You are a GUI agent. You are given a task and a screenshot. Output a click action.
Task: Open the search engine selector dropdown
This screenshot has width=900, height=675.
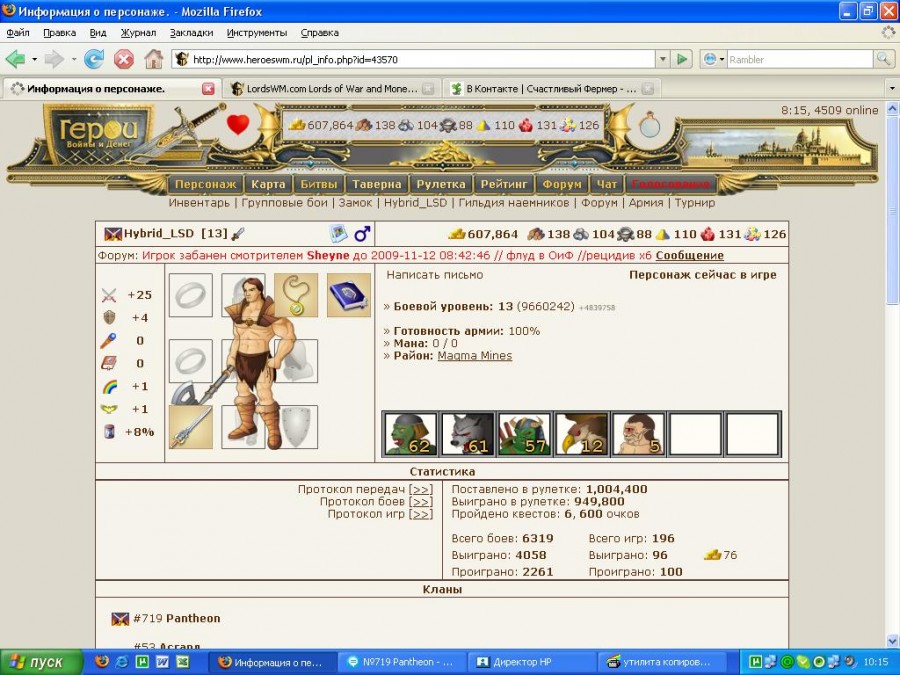pos(713,59)
